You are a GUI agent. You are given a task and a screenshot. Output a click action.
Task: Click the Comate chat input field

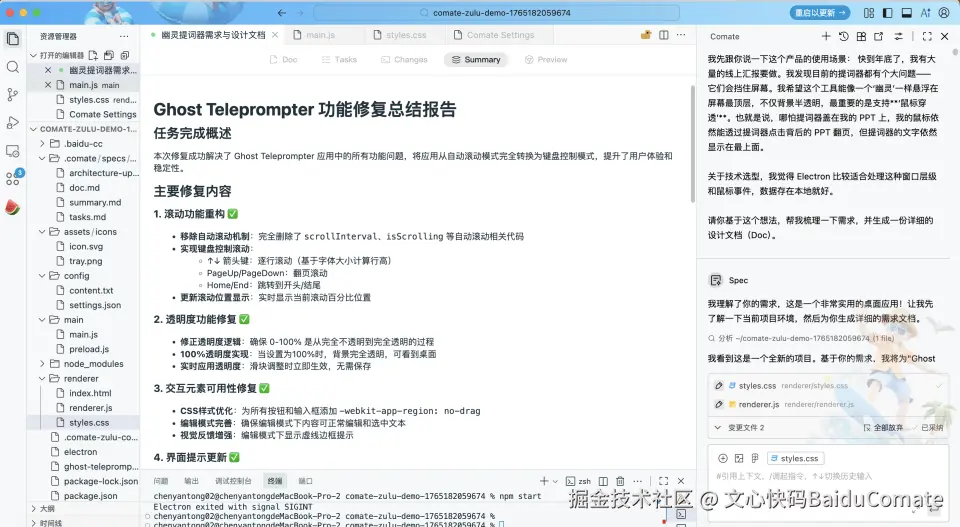(x=826, y=476)
